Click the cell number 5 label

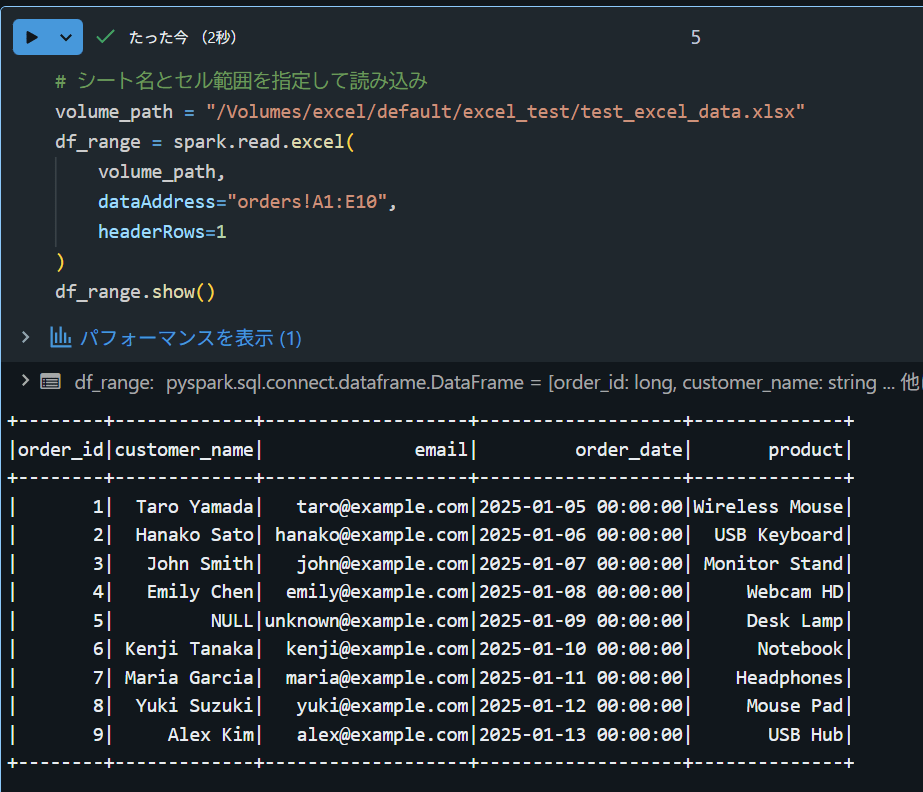click(696, 38)
